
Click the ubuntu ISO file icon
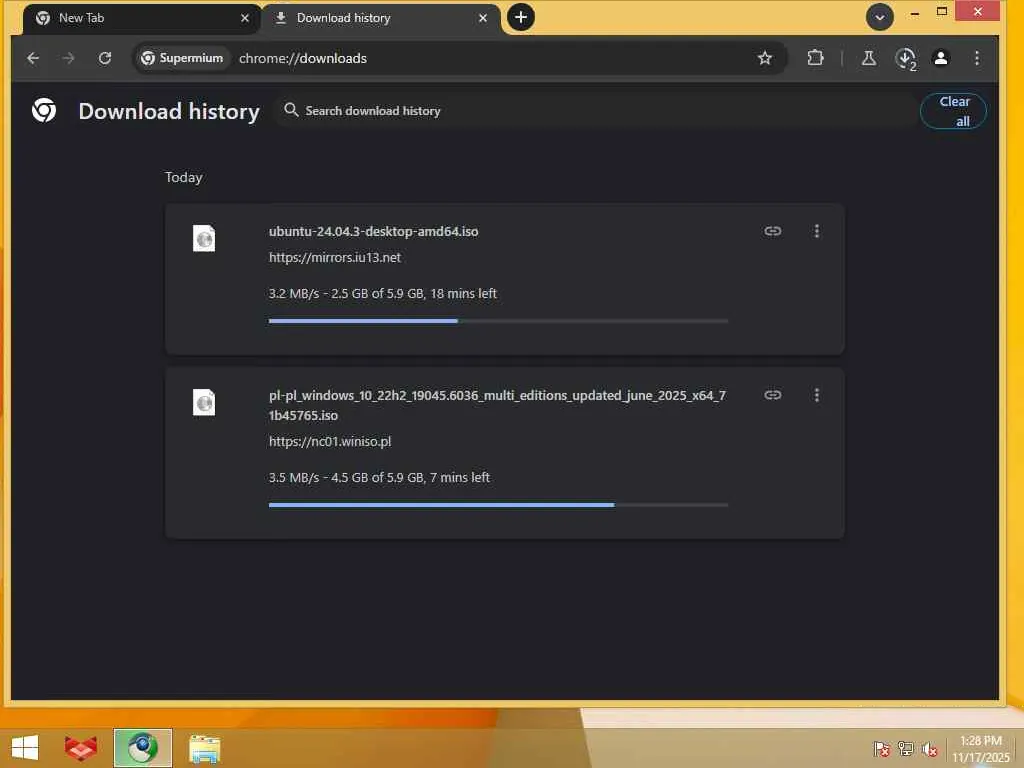pyautogui.click(x=204, y=238)
